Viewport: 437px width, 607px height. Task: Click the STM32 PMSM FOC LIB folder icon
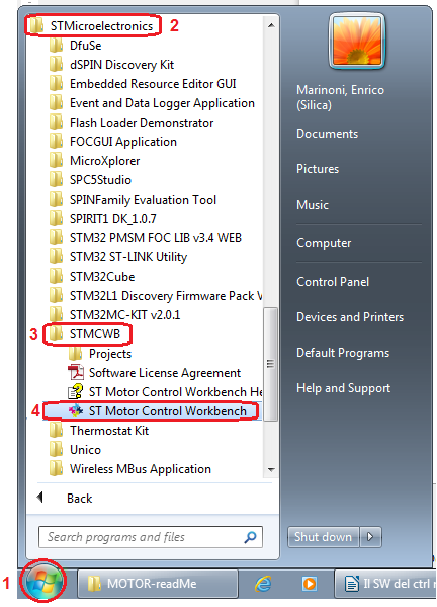pos(57,238)
